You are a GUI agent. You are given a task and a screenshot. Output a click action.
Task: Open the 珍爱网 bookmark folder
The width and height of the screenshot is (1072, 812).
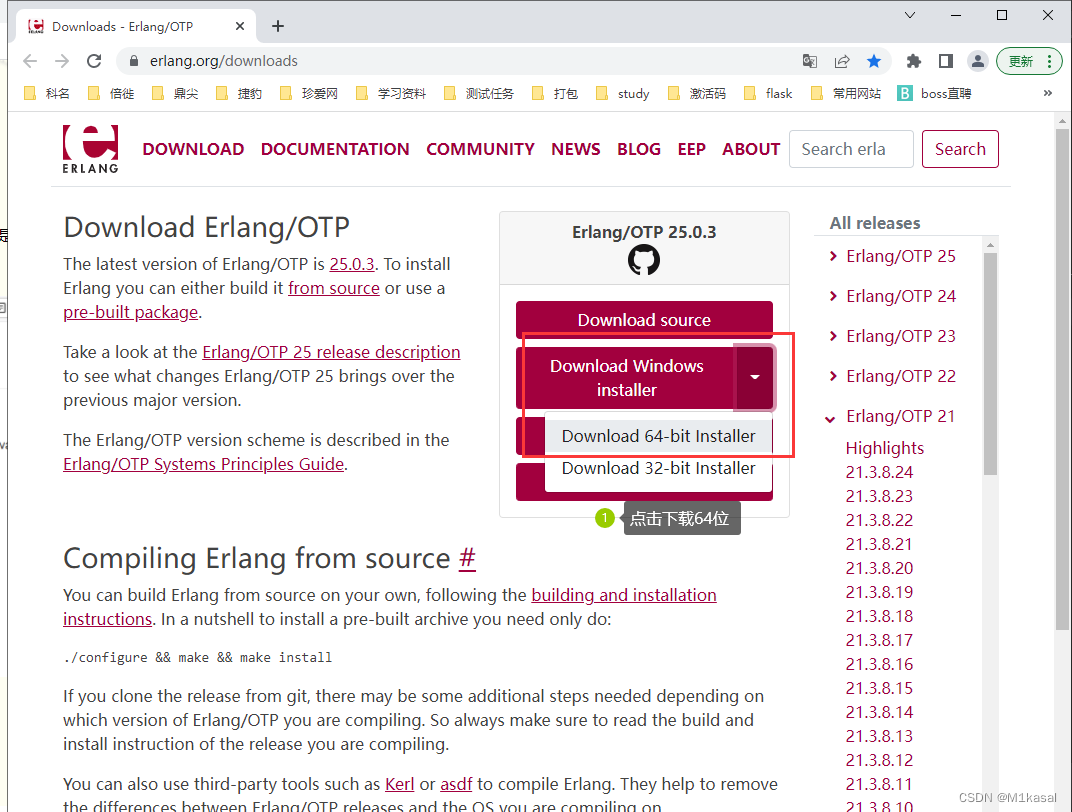(309, 93)
